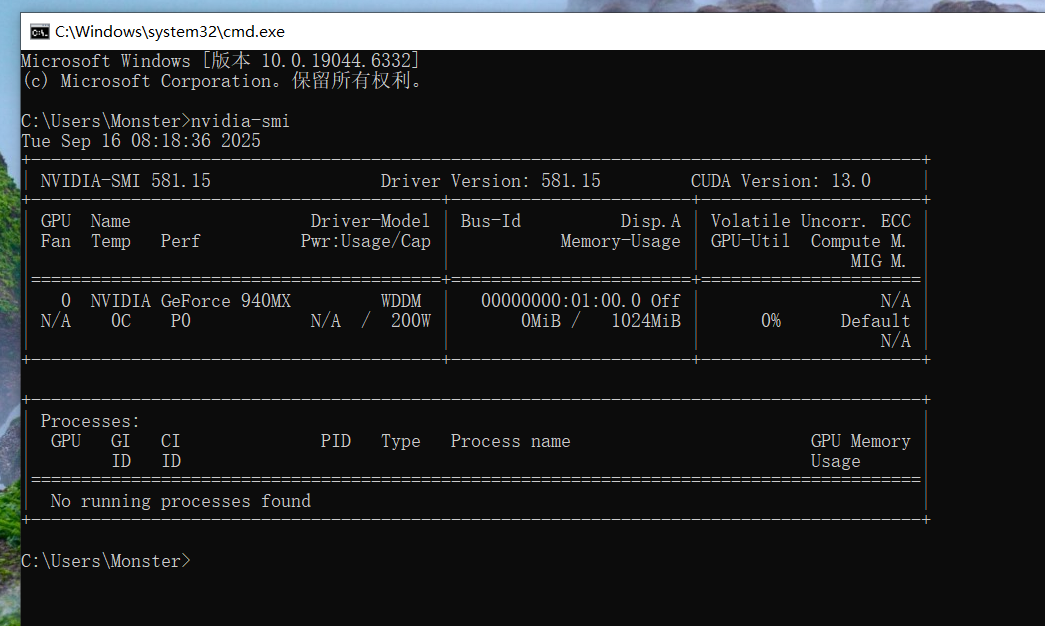1045x626 pixels.
Task: Click the typed nvidia-smi command text
Action: tap(240, 121)
